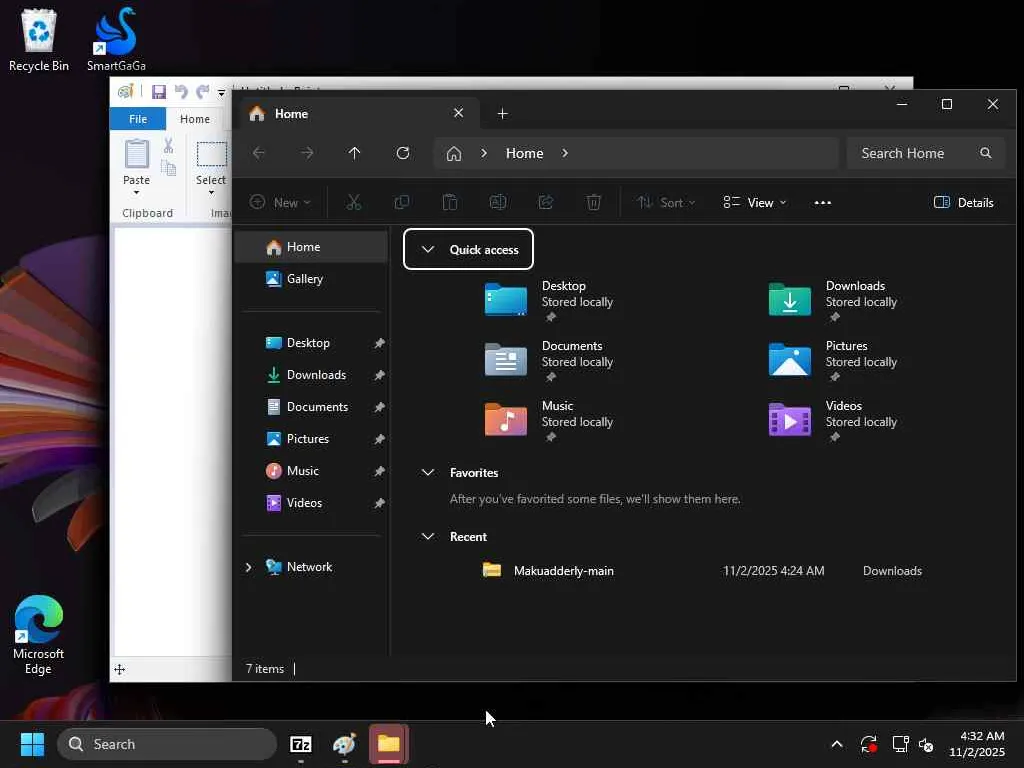
Task: Expand breadcrumb chevron after Home
Action: coord(565,153)
